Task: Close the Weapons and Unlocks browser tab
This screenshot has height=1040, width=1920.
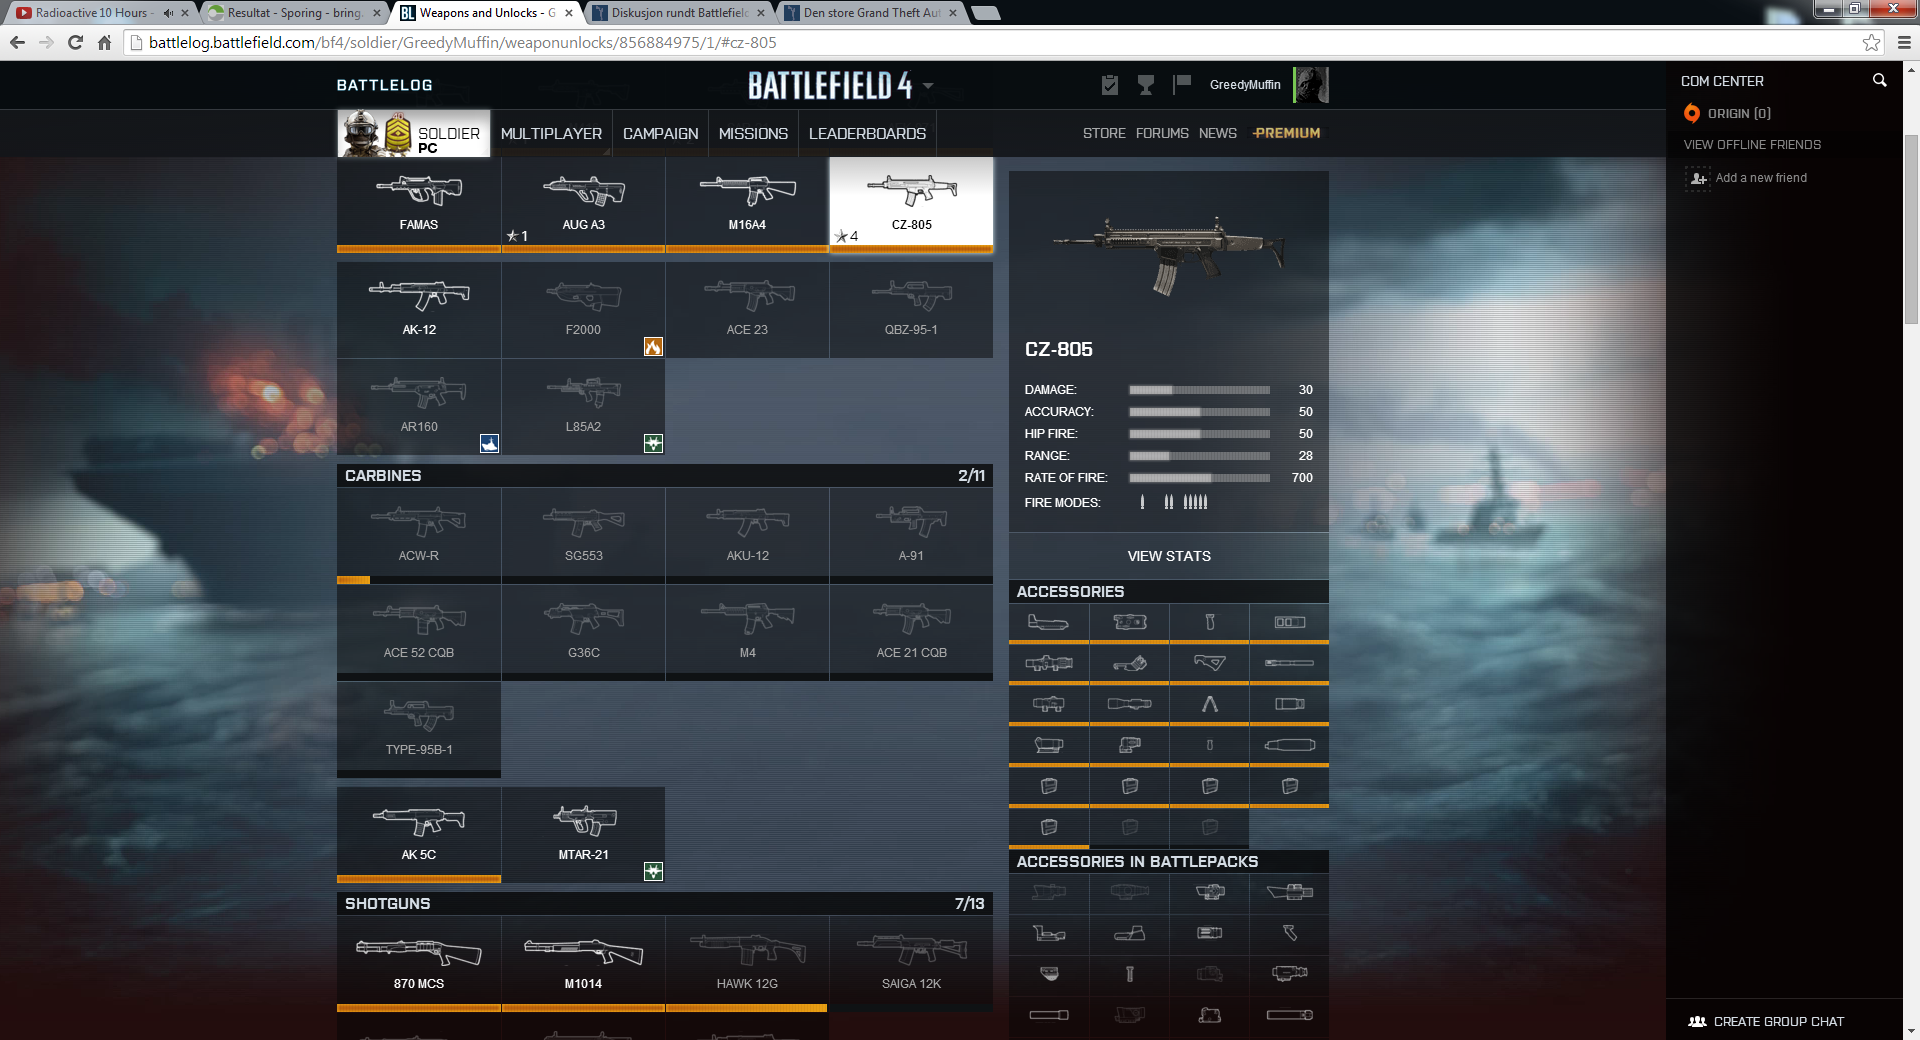Action: coord(569,13)
